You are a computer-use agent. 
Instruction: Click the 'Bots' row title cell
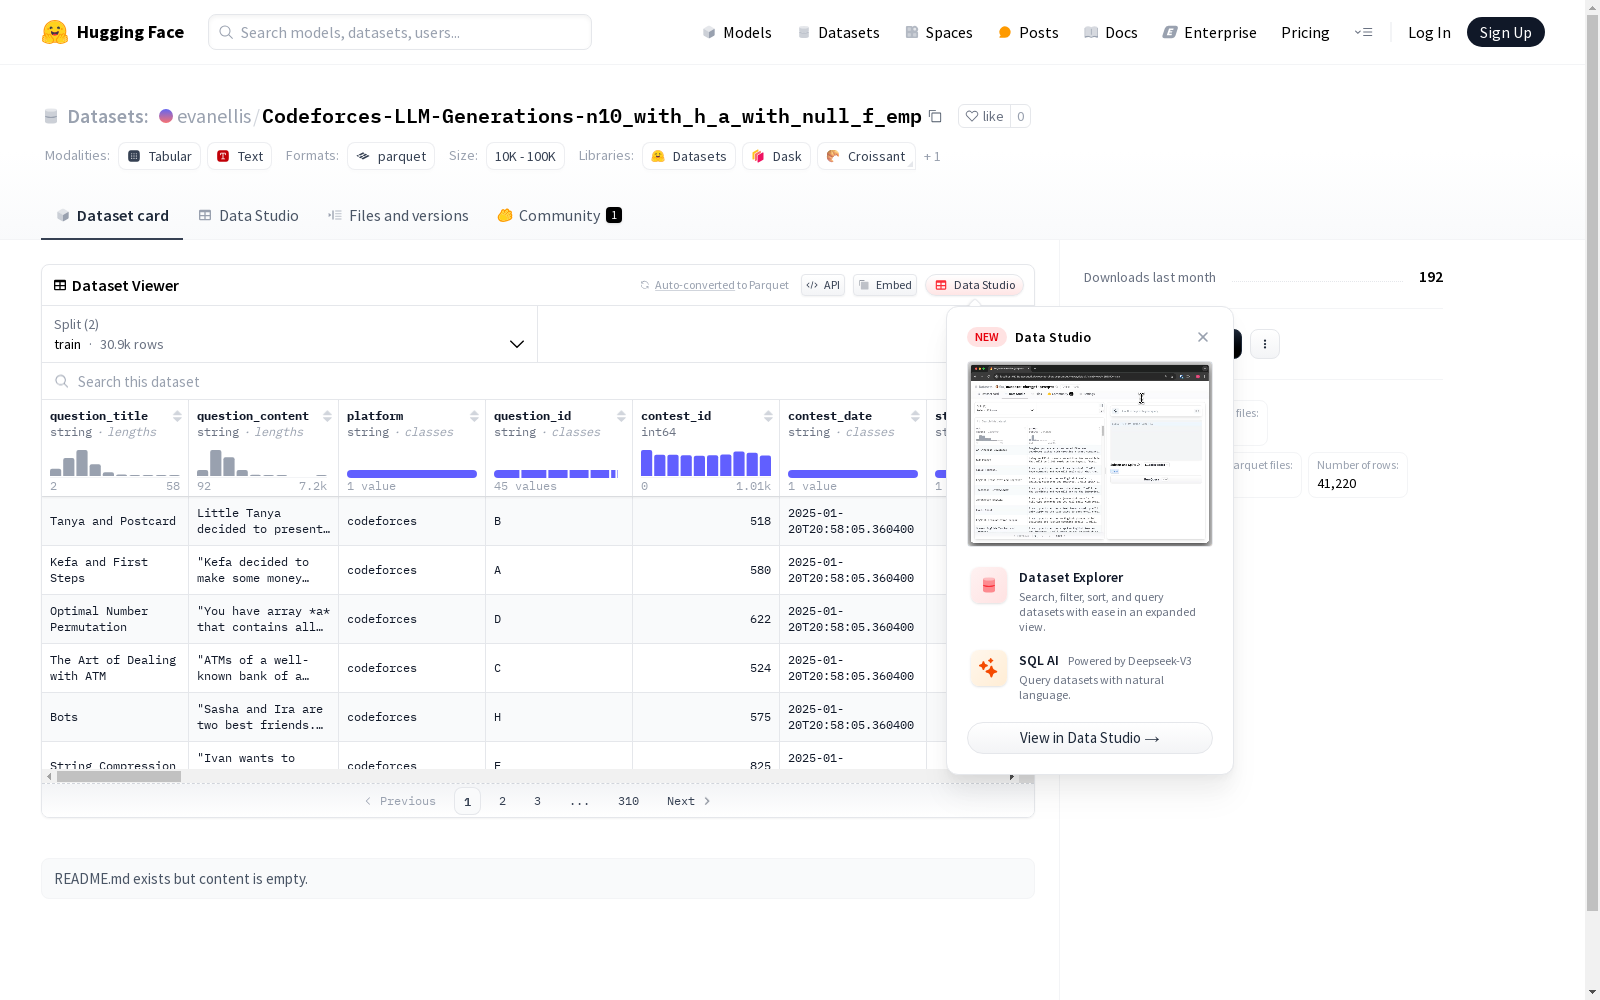click(115, 717)
